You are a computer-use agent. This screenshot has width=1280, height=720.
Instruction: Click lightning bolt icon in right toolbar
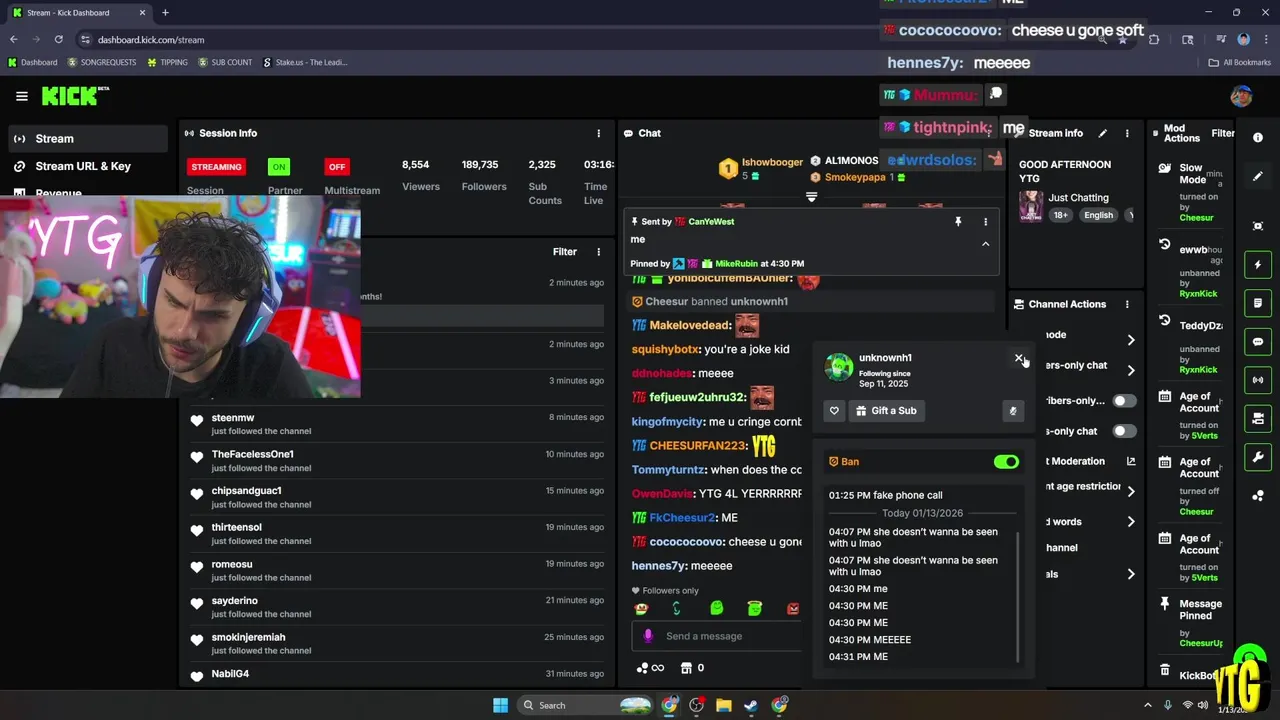point(1258,265)
